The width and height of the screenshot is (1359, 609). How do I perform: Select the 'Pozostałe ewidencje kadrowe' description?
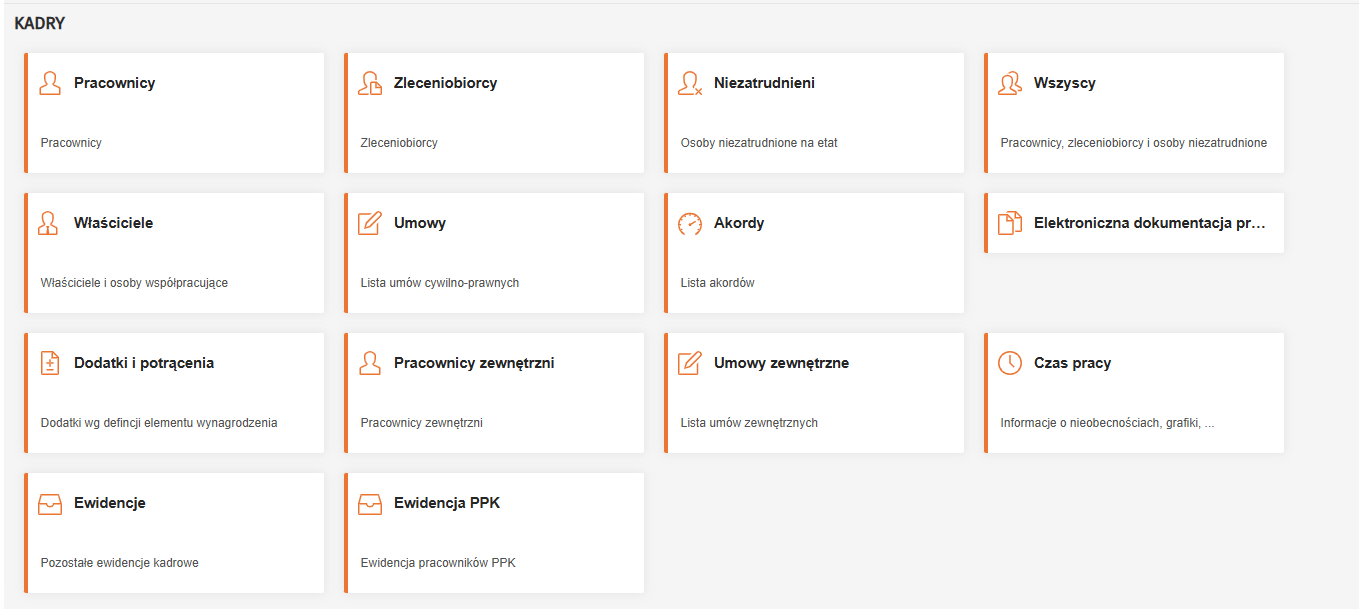pyautogui.click(x=120, y=563)
